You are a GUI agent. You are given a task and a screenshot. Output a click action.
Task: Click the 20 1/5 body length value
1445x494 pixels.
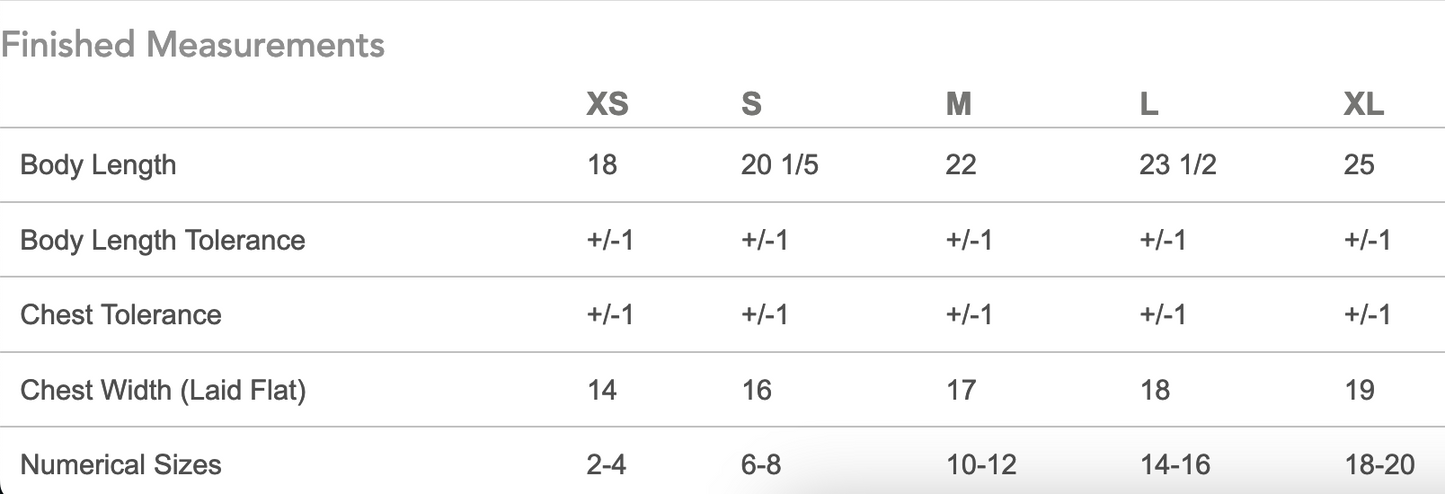click(779, 165)
